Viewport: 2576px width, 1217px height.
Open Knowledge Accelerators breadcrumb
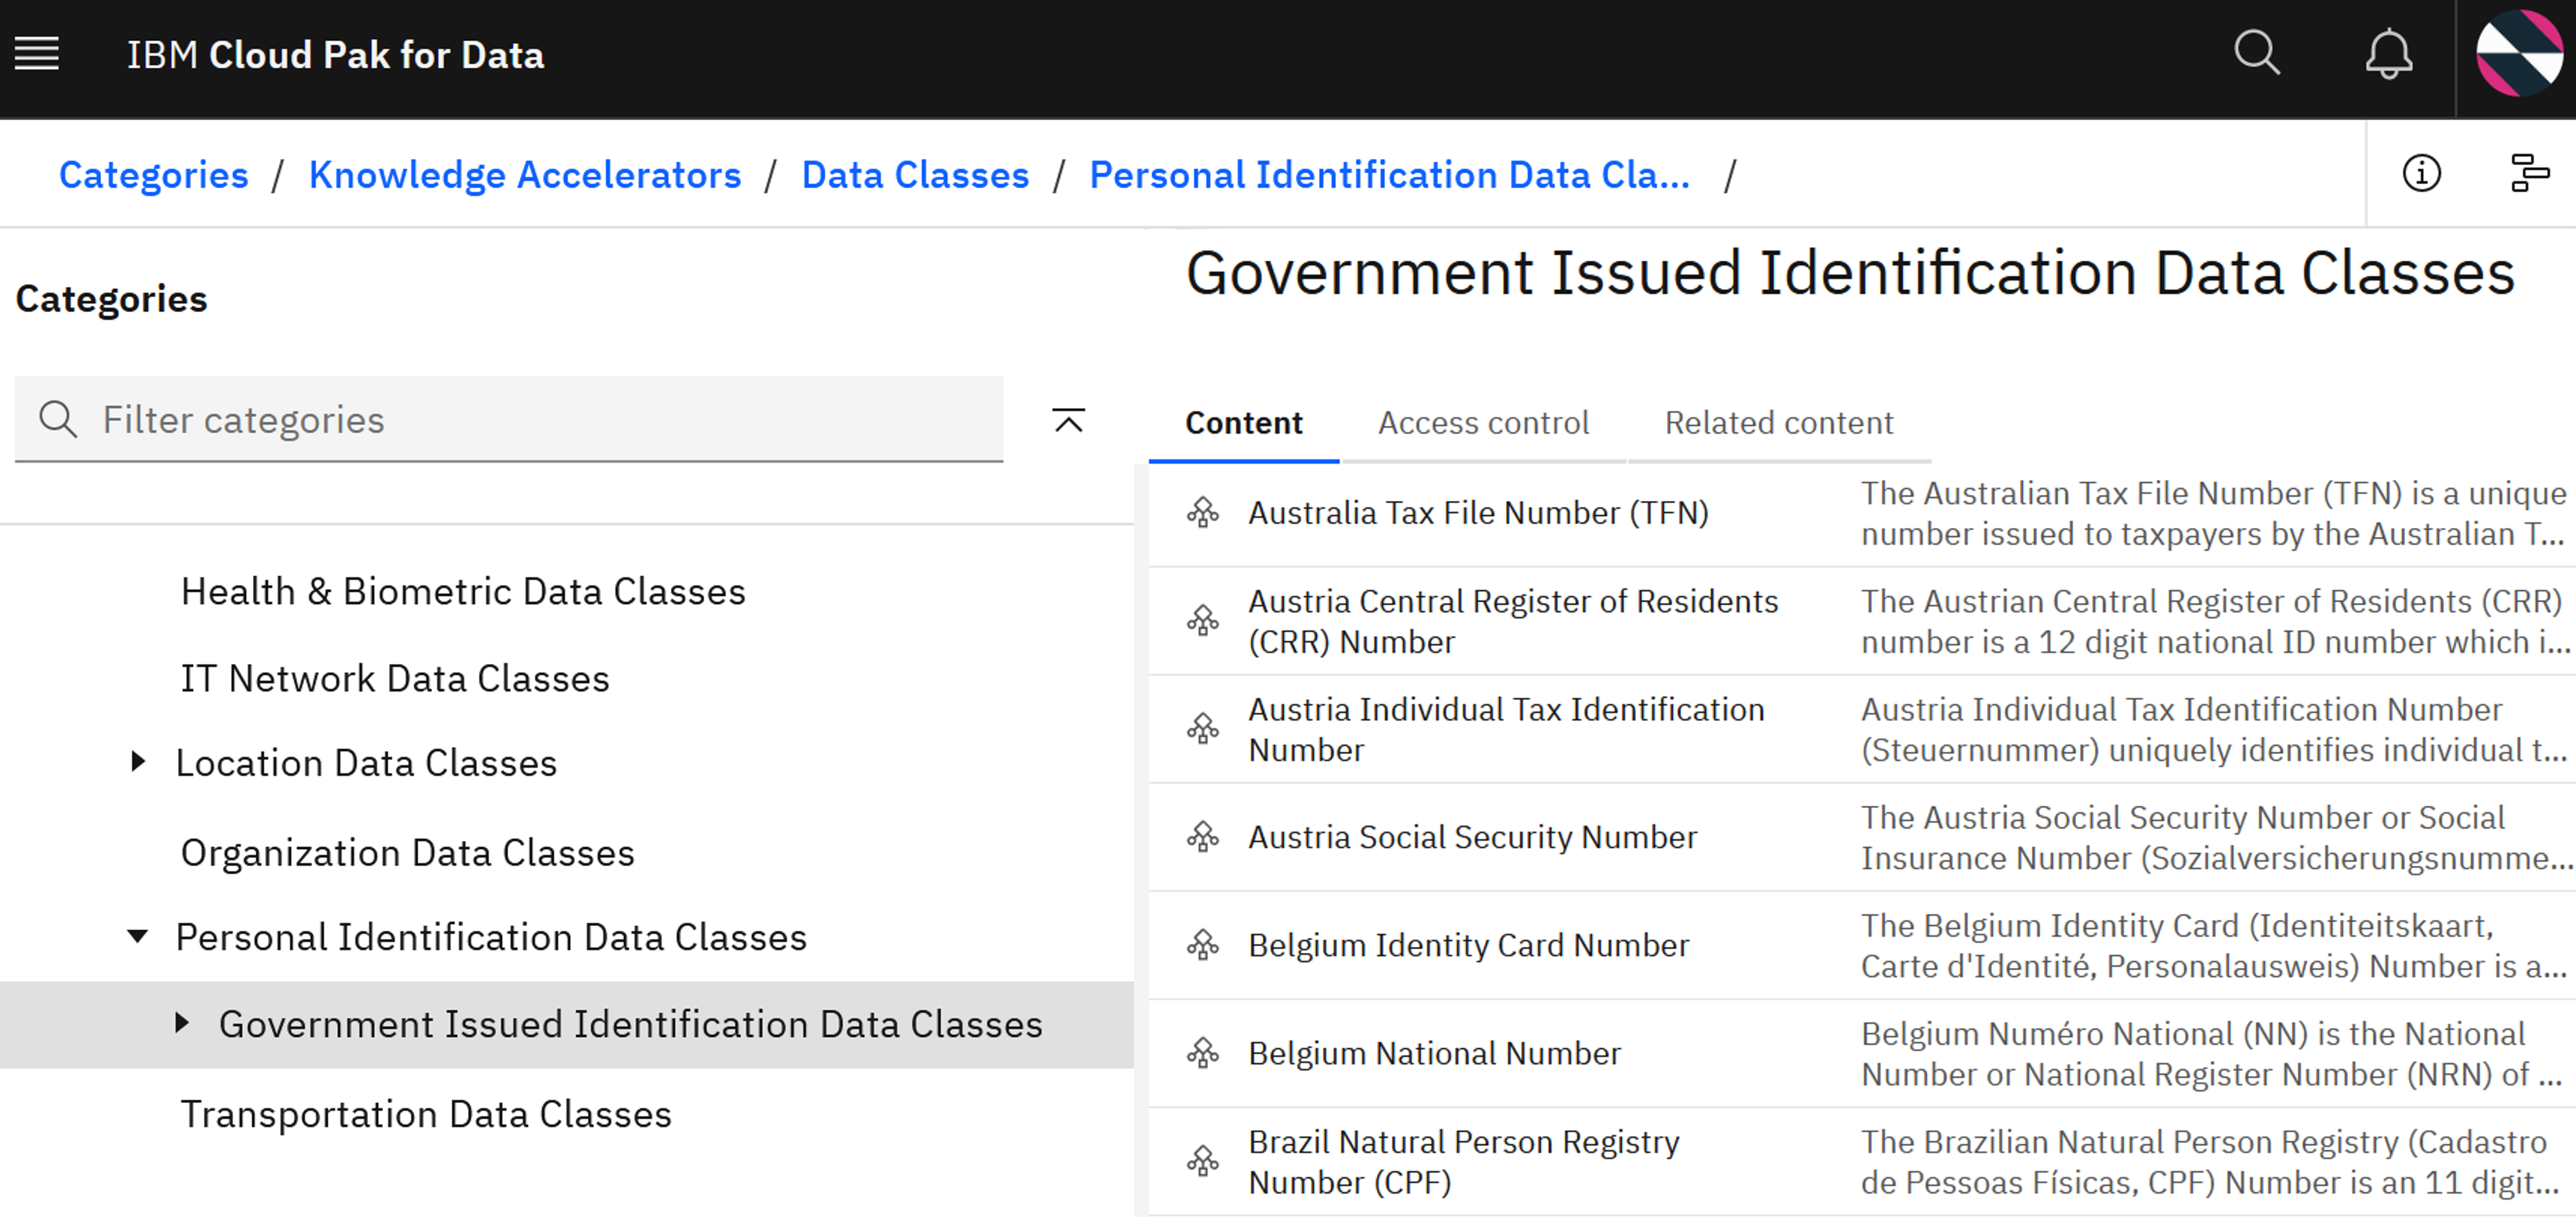point(525,175)
